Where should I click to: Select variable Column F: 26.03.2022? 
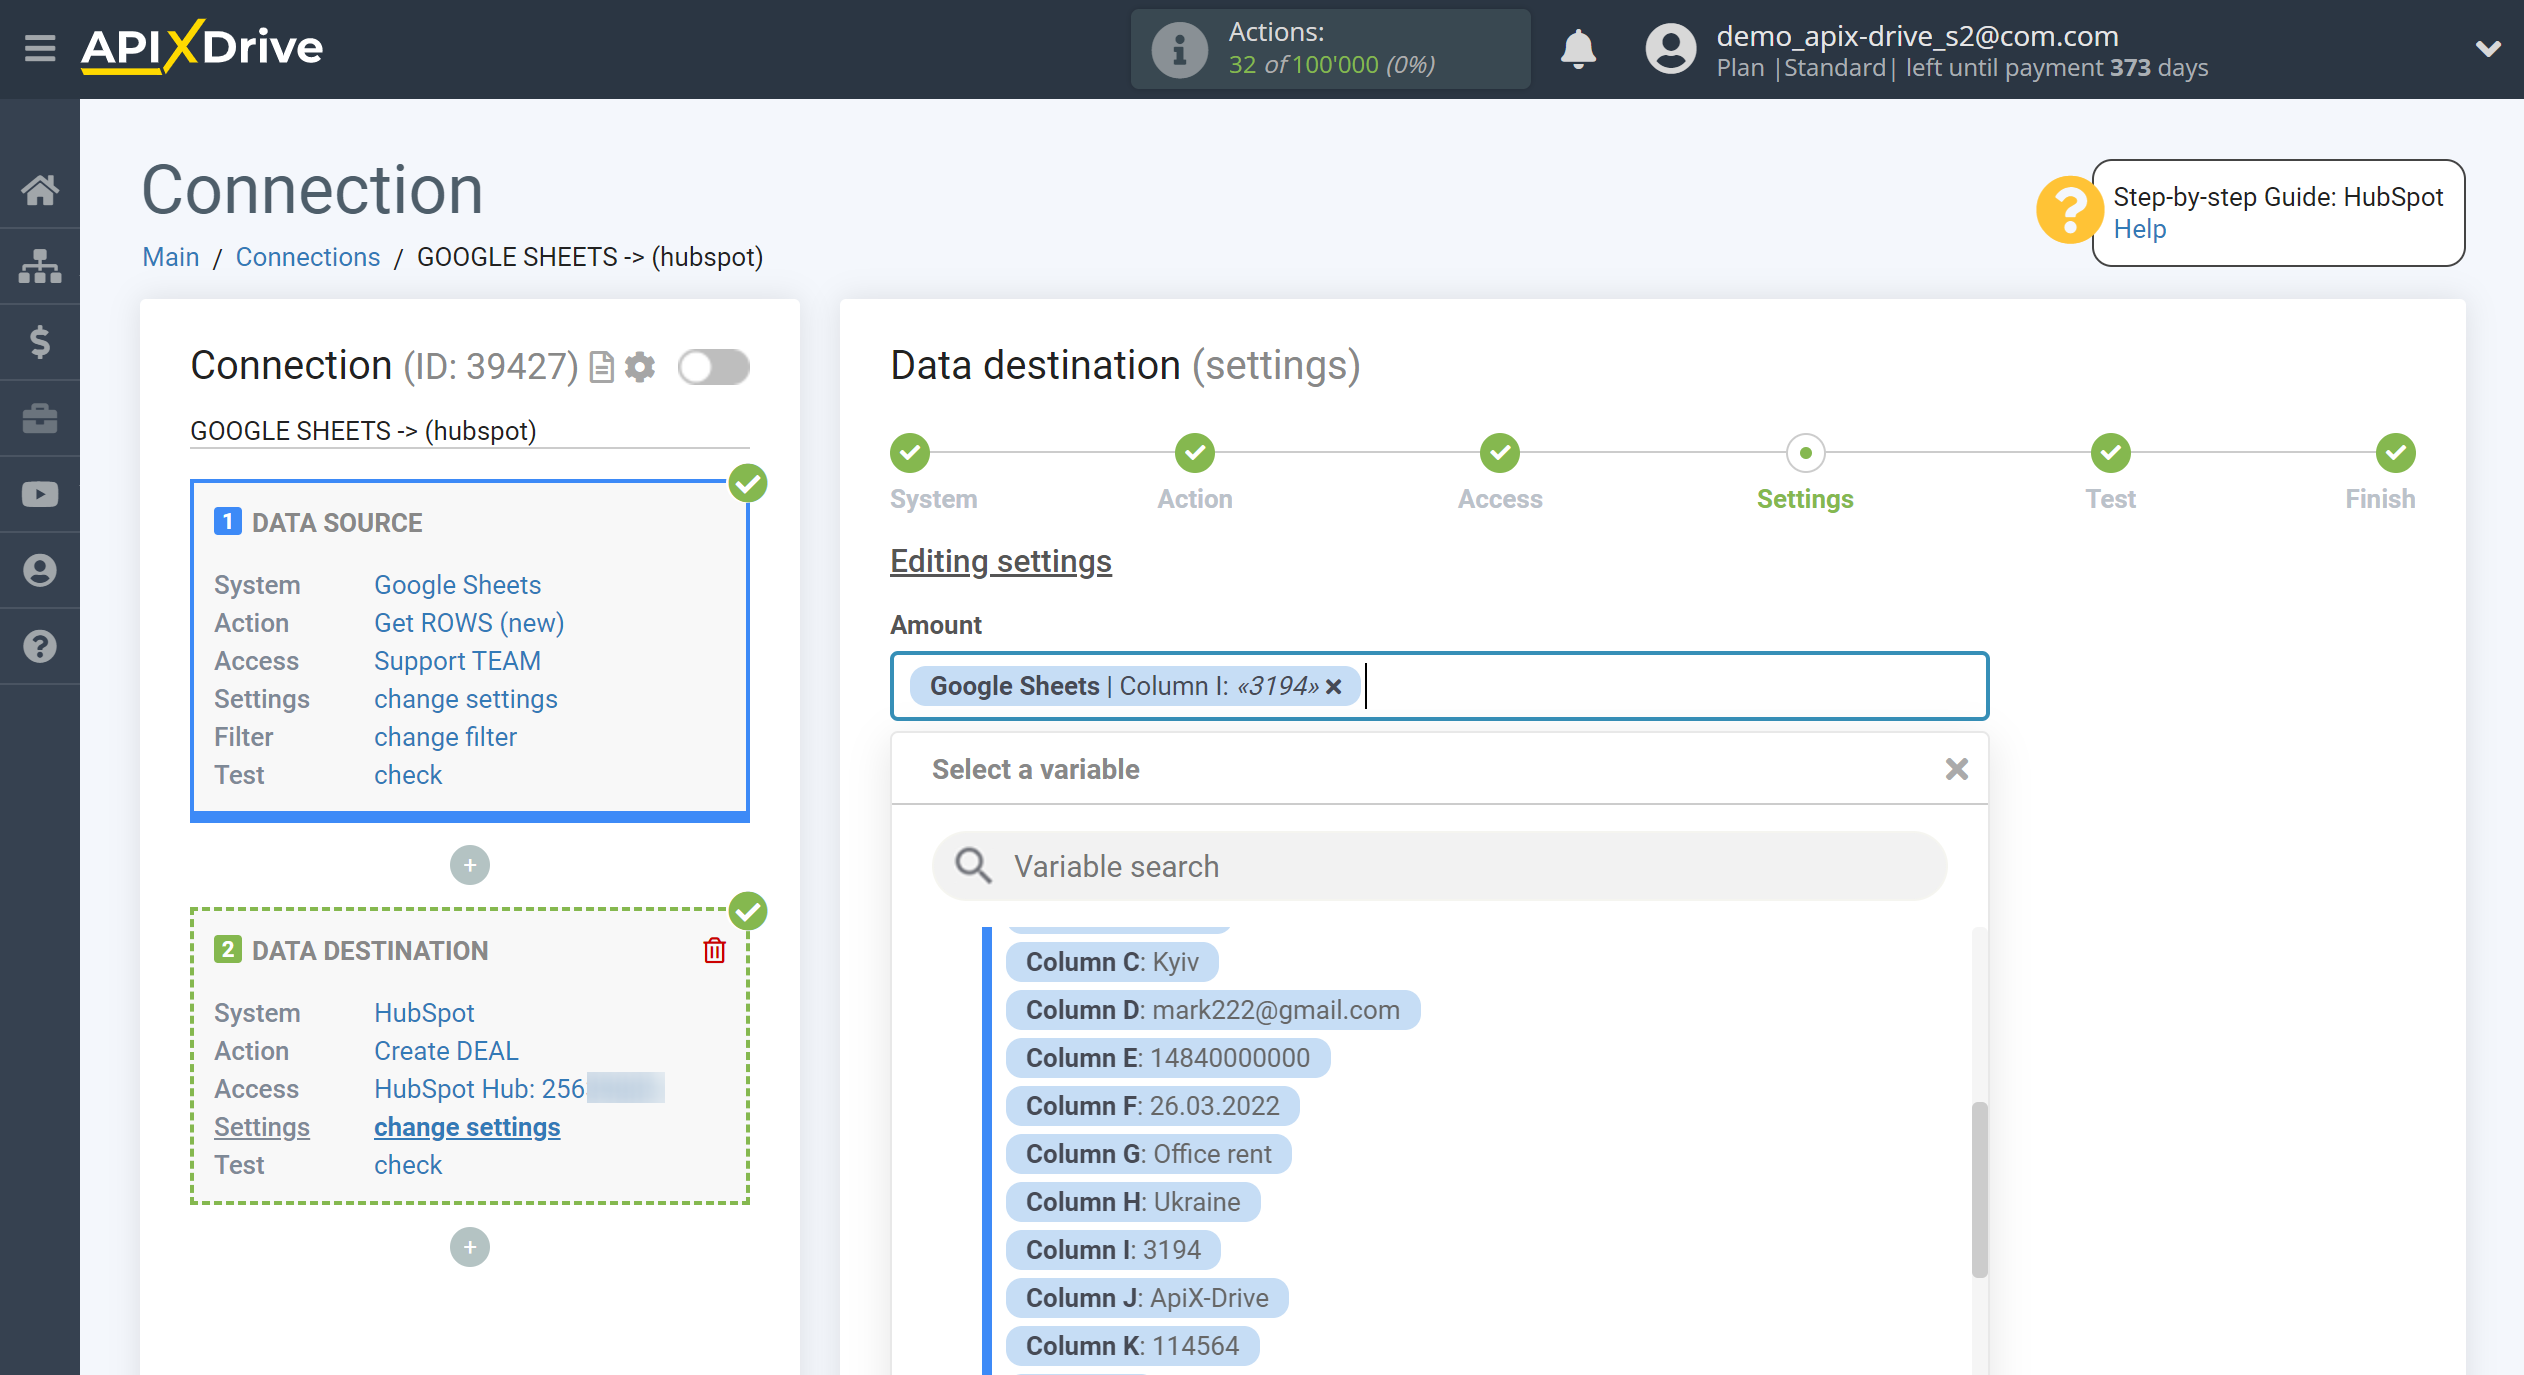1153,1106
